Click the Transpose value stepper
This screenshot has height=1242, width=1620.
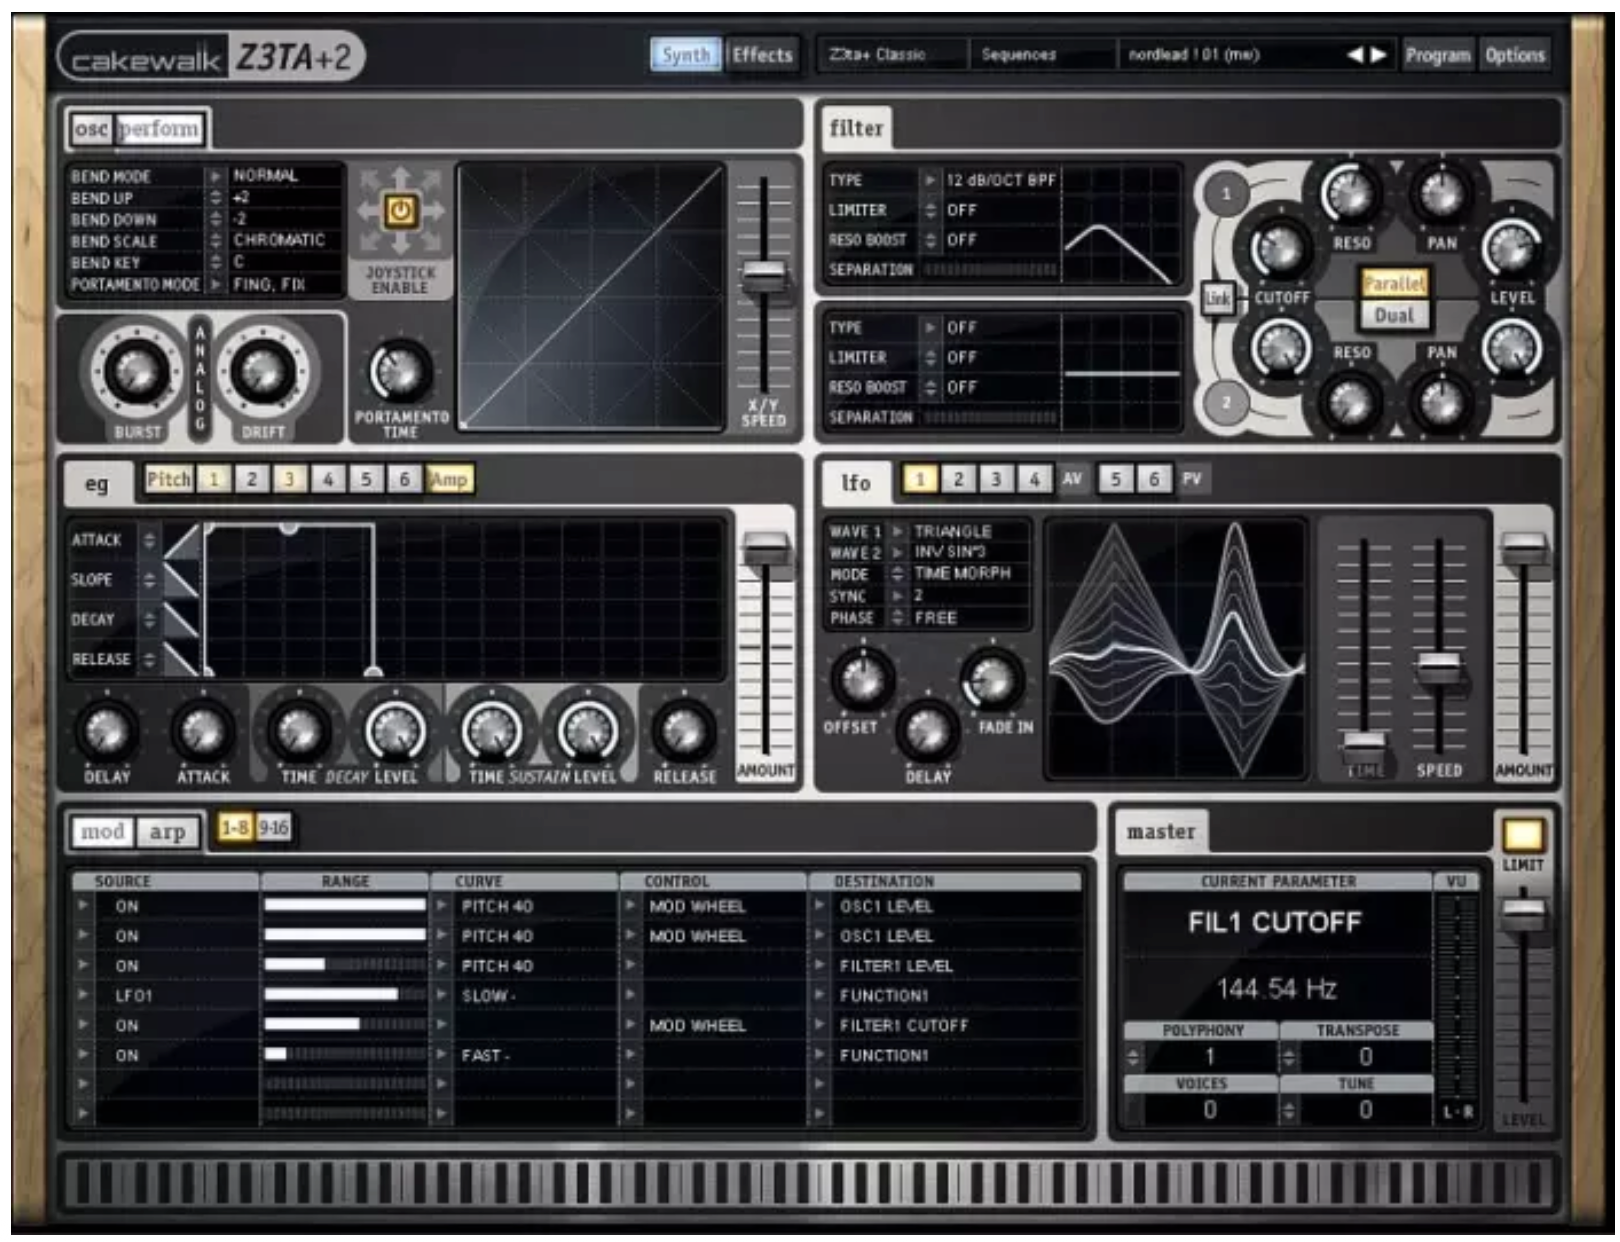[x=1289, y=1056]
